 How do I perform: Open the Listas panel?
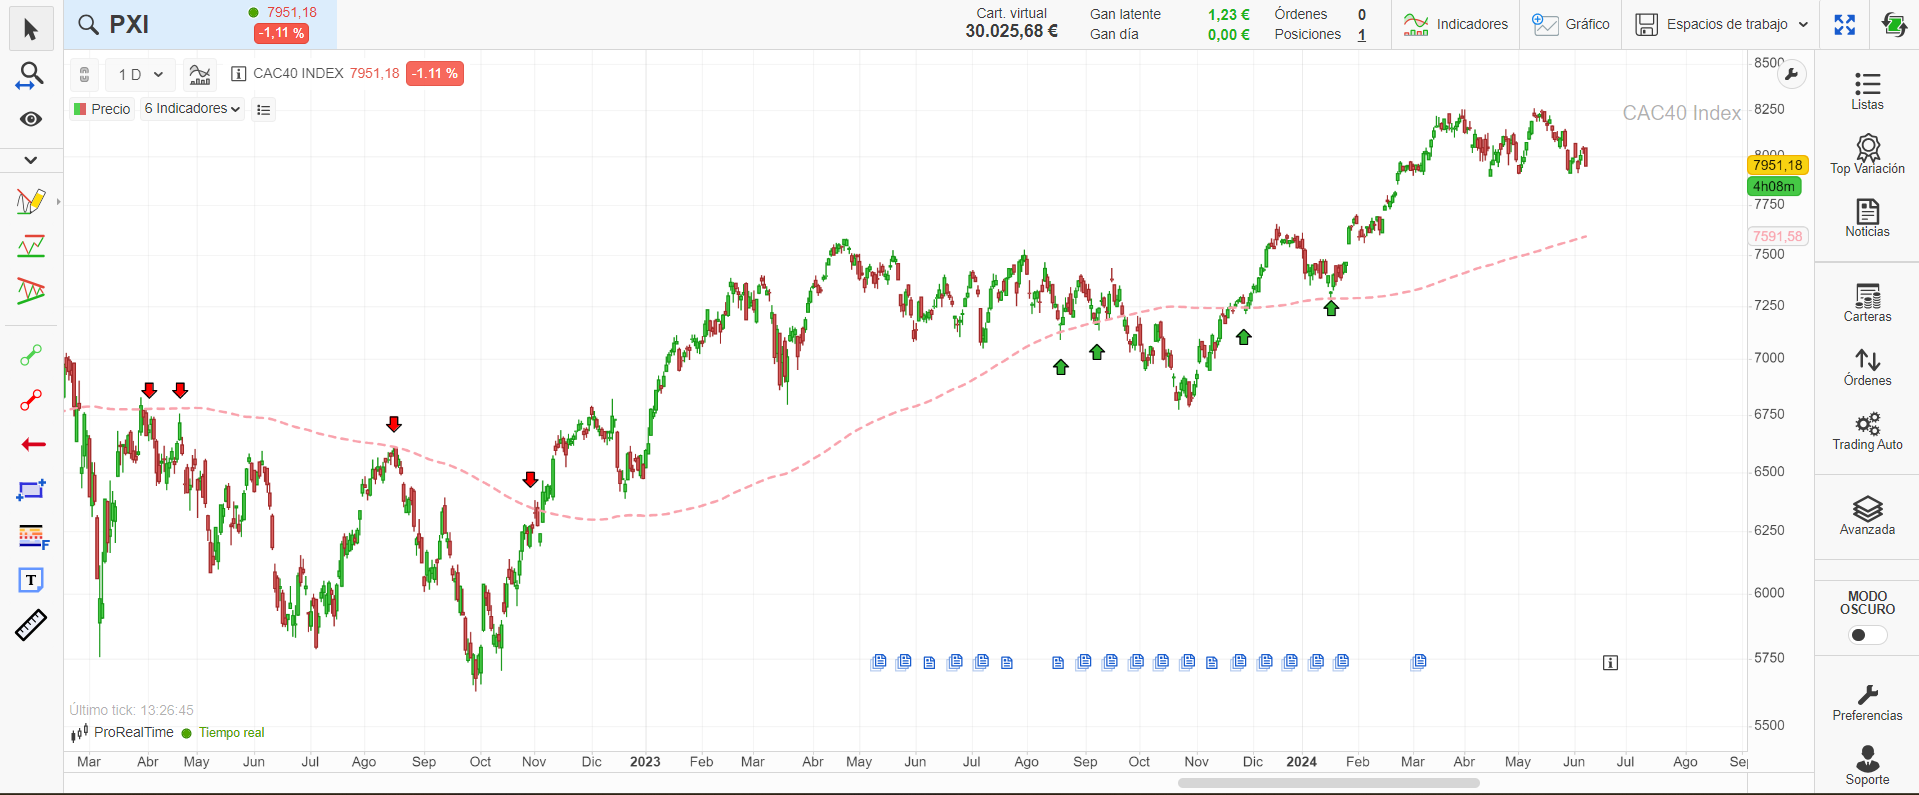[1867, 91]
